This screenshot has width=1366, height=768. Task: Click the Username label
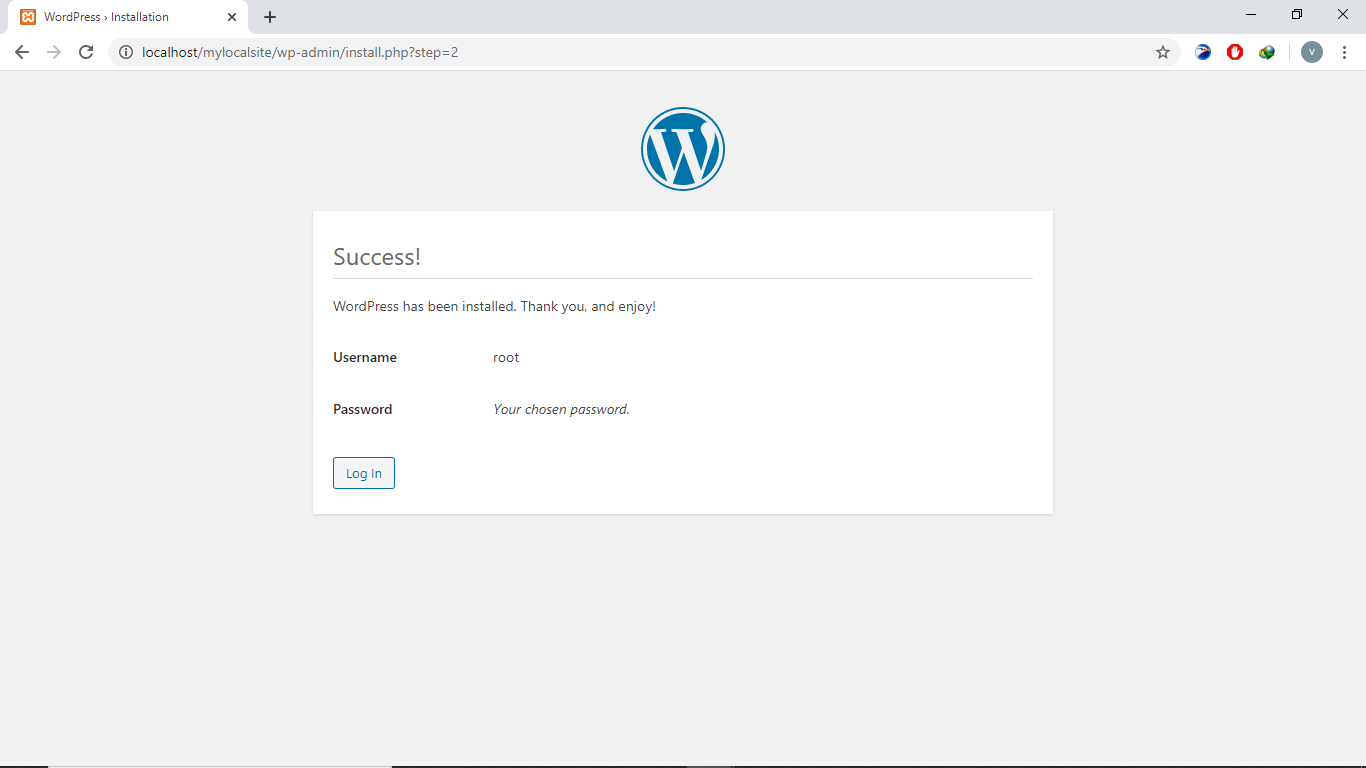(365, 357)
